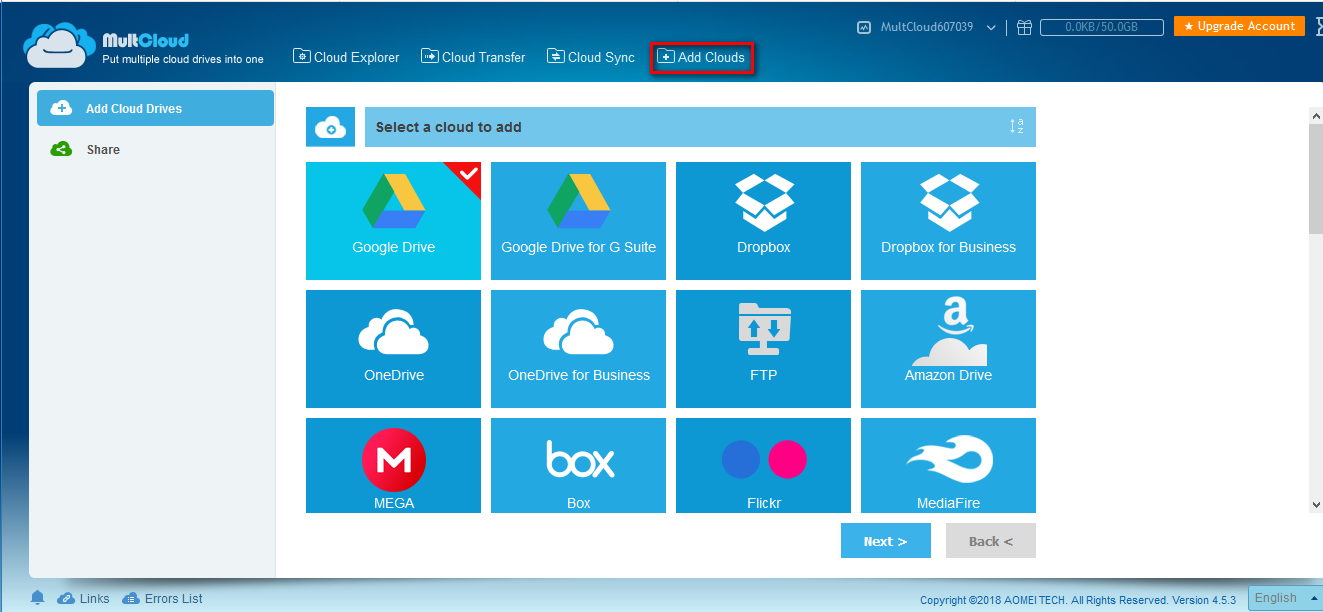
Task: Click the Upgrade Account button
Action: [1239, 26]
